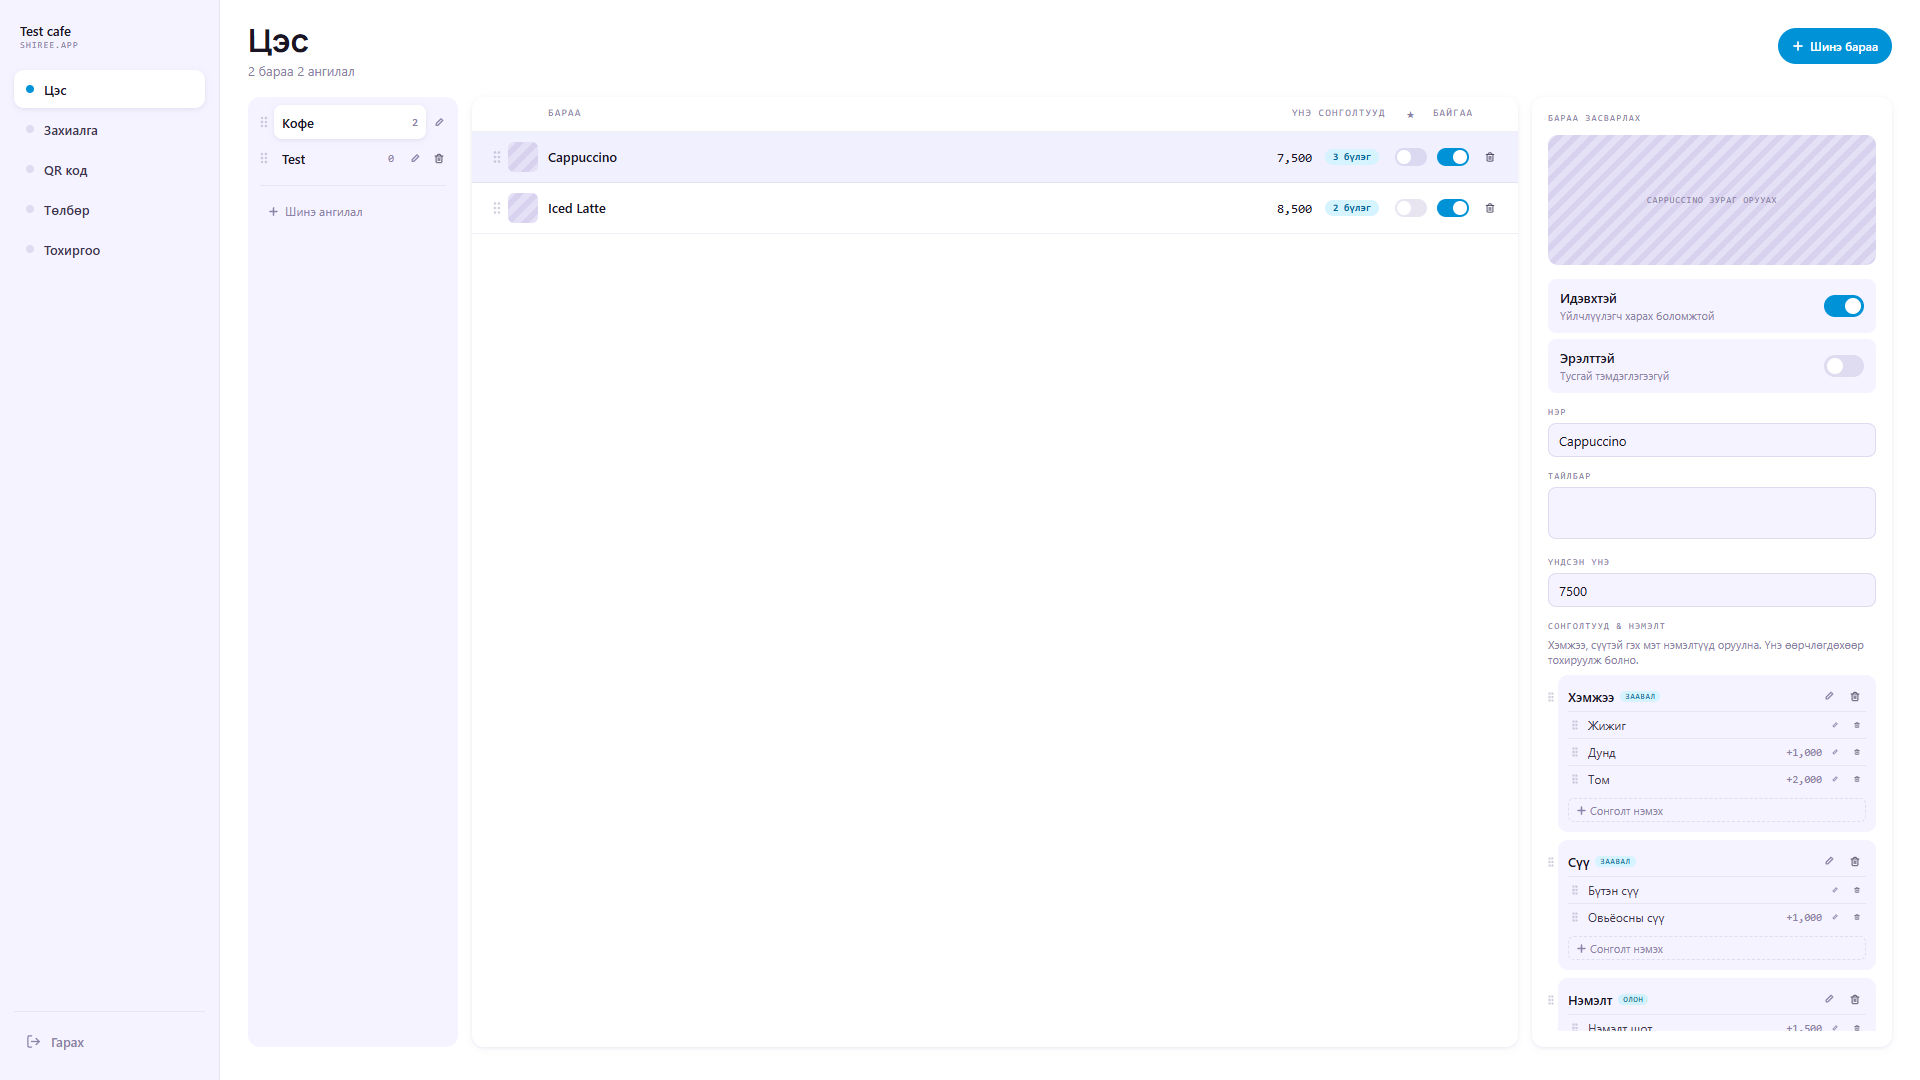Enable the Эрэлттэй toggle
This screenshot has height=1080, width=1920.
point(1843,366)
